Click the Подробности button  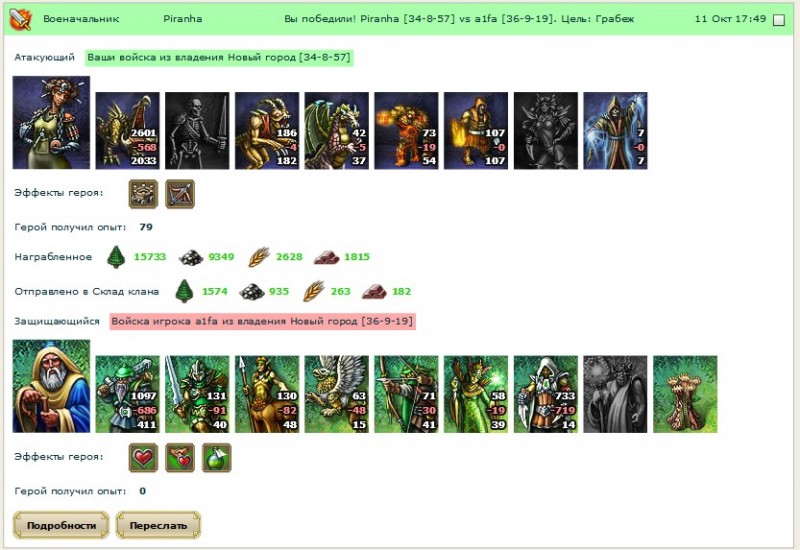point(61,525)
